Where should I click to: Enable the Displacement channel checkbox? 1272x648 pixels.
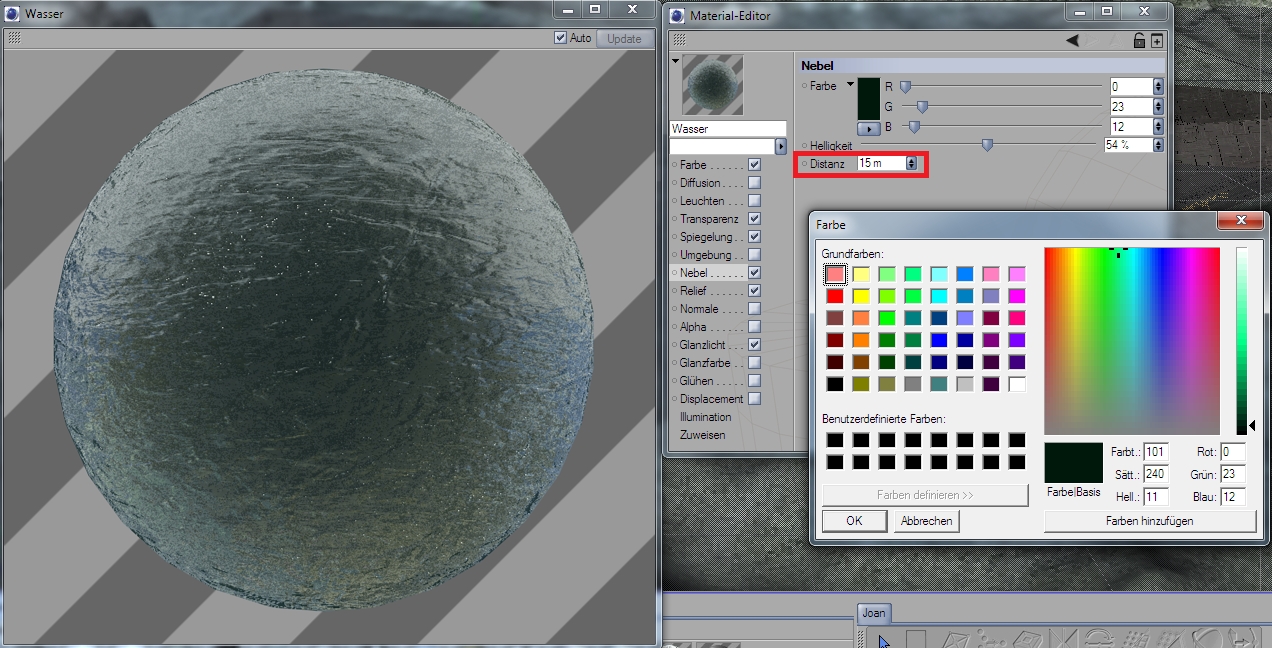pyautogui.click(x=754, y=399)
